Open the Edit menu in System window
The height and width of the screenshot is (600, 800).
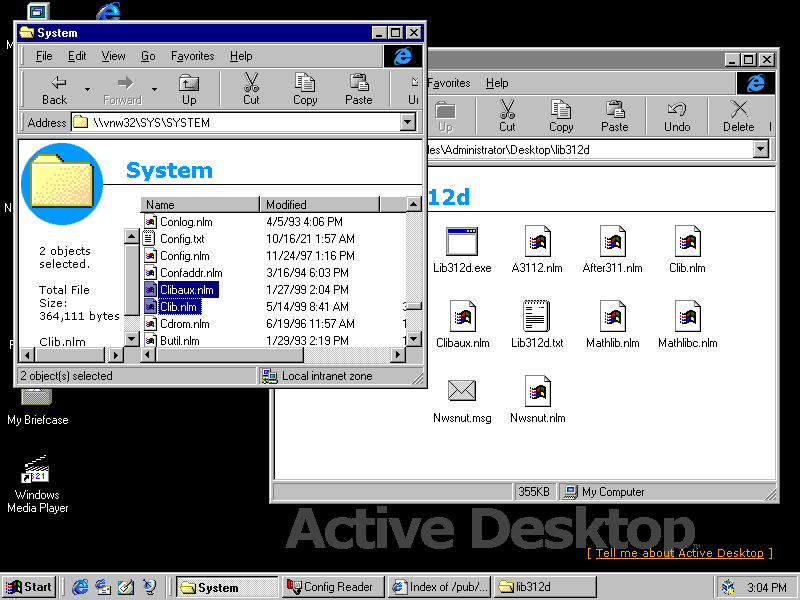(77, 56)
